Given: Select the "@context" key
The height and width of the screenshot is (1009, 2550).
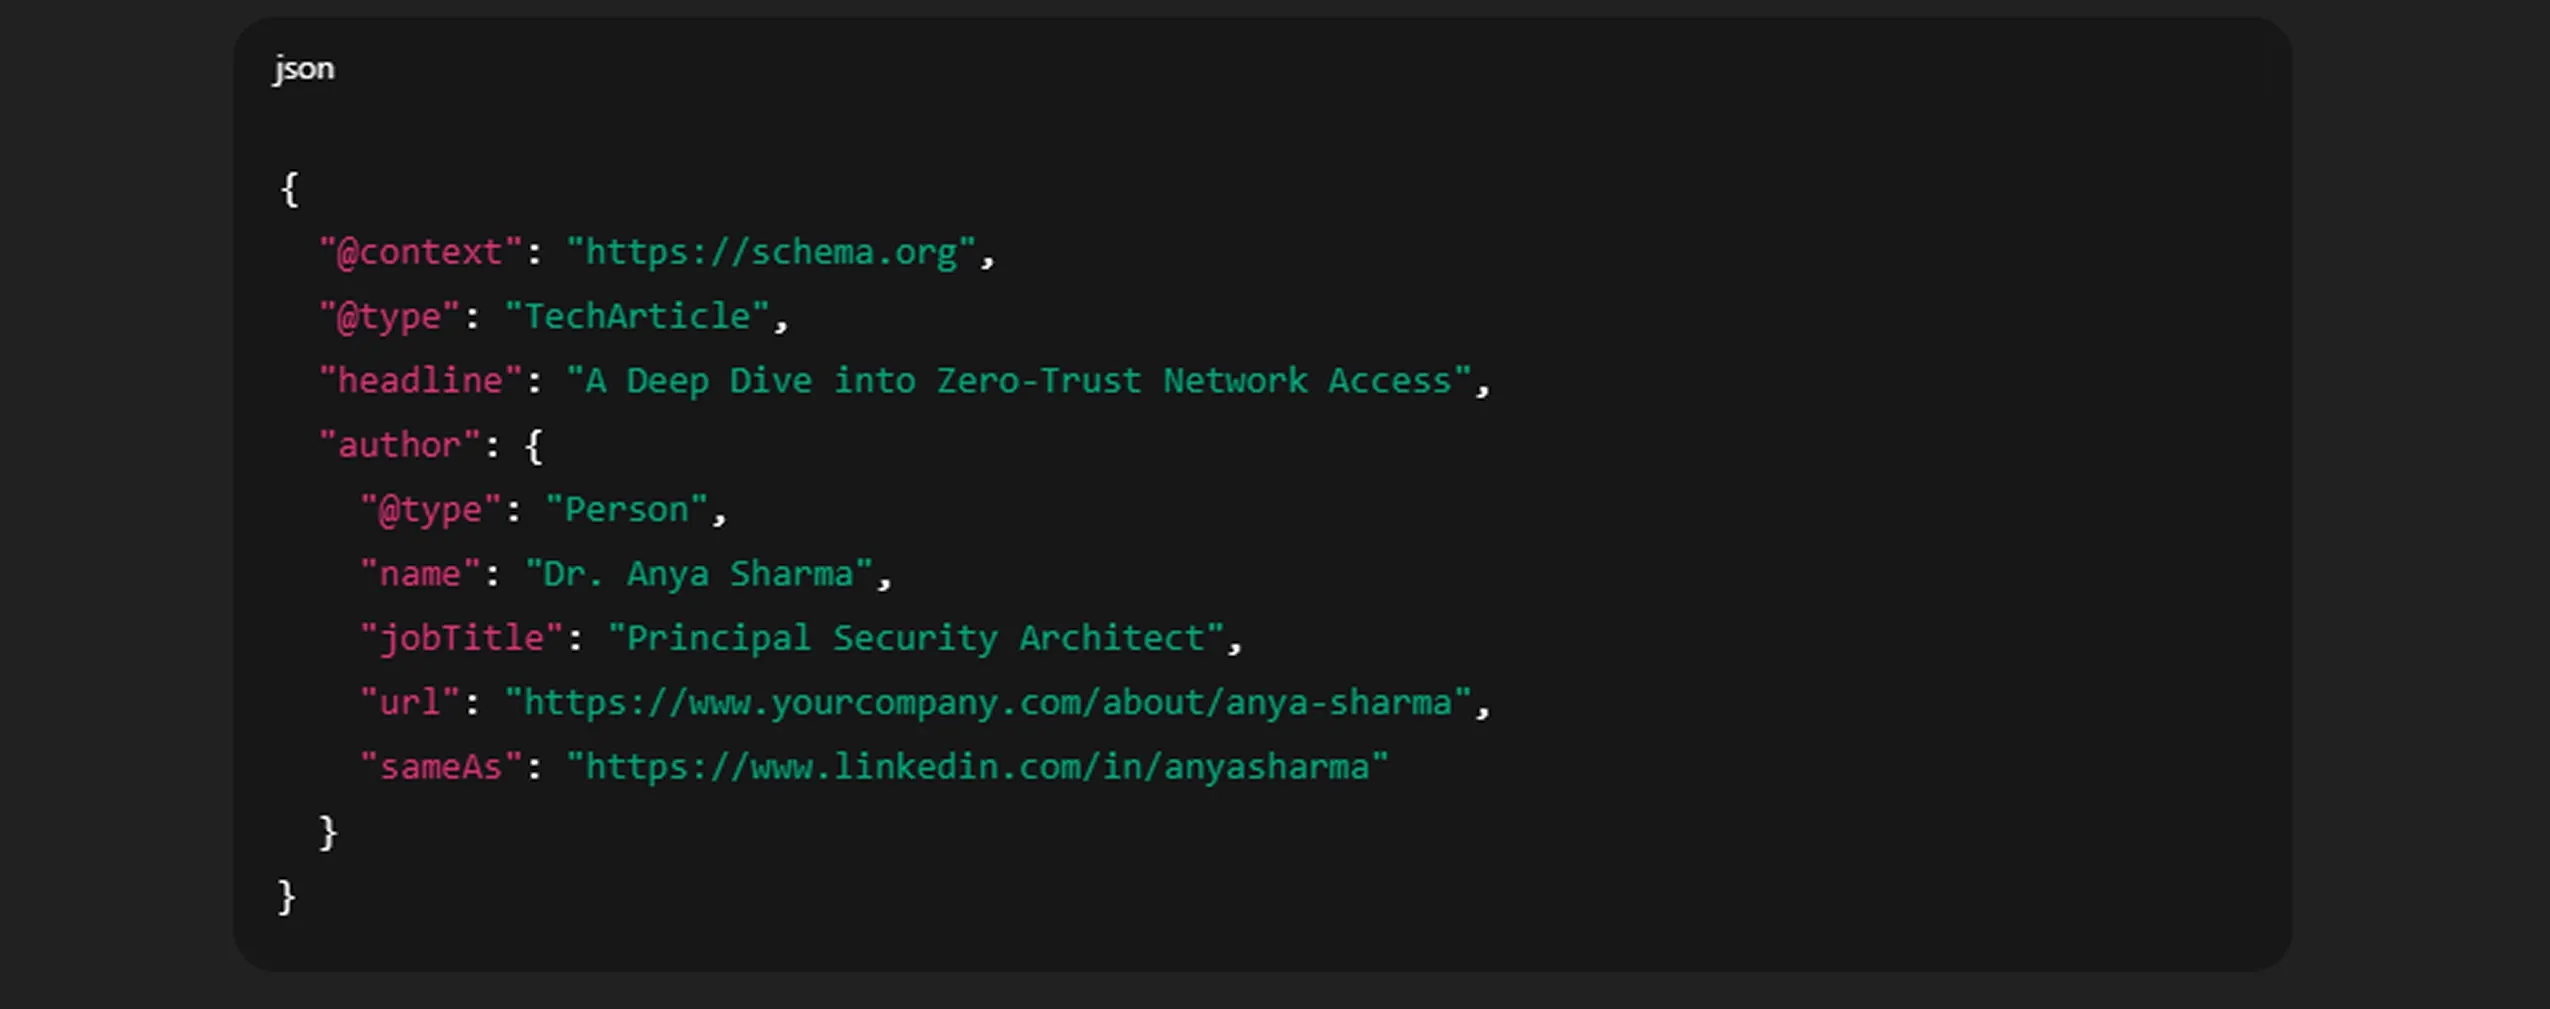Looking at the screenshot, I should [420, 252].
